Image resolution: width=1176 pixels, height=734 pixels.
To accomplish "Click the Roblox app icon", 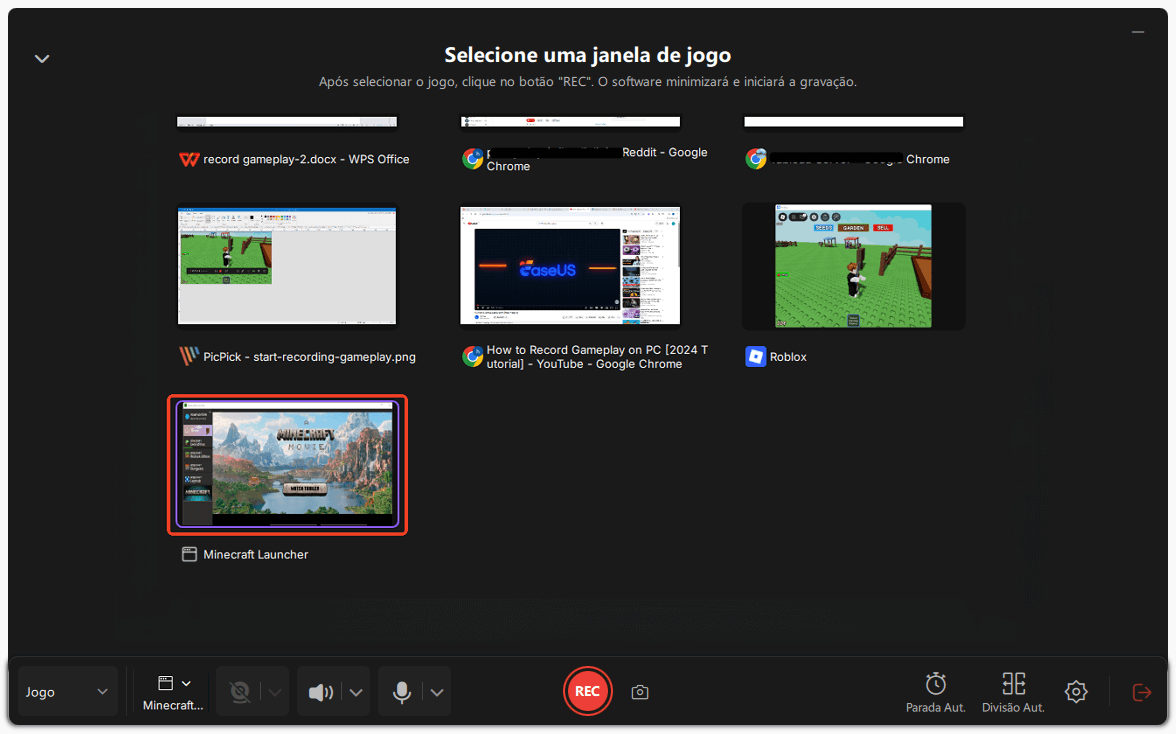I will (x=755, y=357).
